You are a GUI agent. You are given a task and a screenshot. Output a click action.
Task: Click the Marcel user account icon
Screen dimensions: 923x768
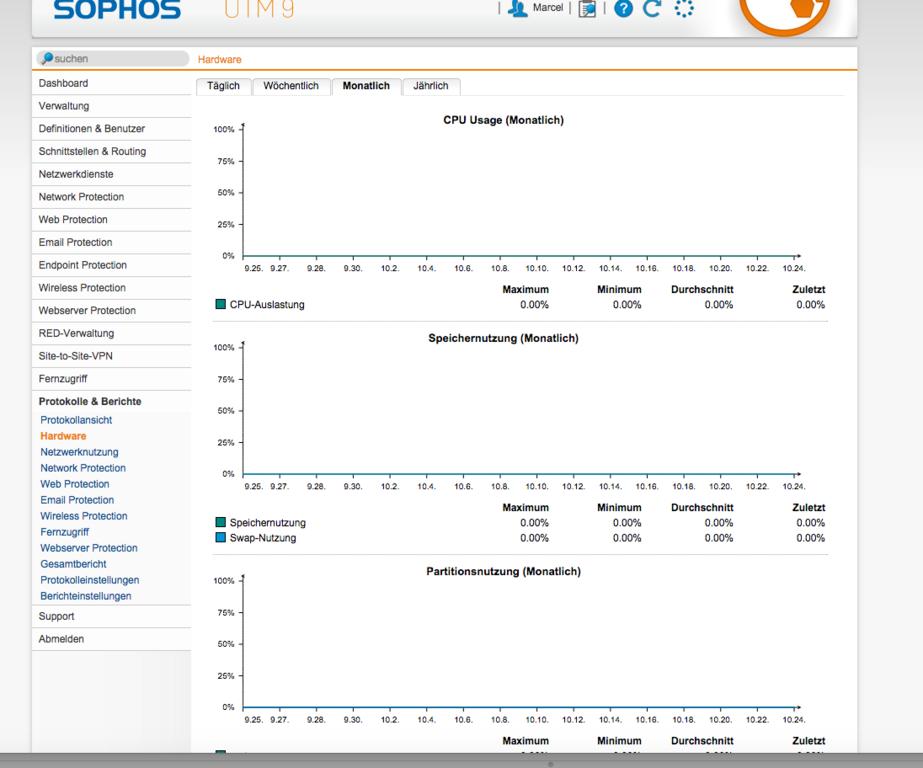pos(517,8)
